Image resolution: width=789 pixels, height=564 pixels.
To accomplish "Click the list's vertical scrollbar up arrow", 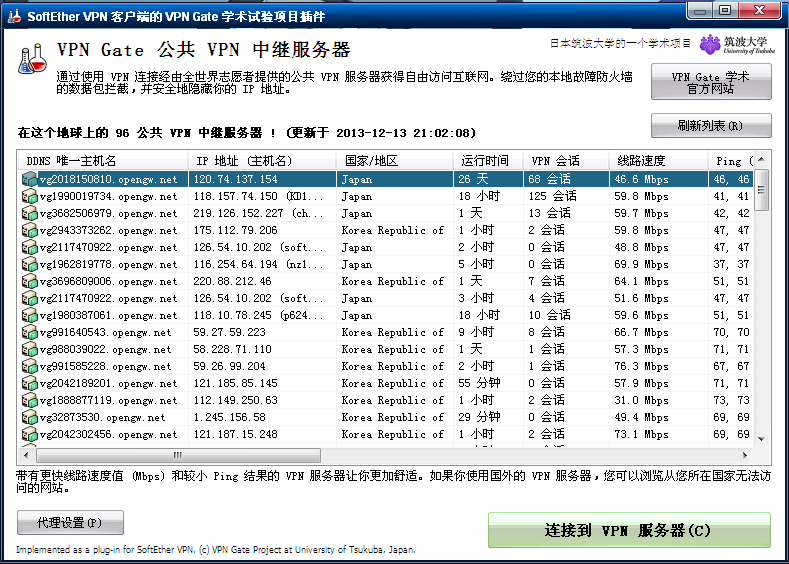I will coord(761,159).
